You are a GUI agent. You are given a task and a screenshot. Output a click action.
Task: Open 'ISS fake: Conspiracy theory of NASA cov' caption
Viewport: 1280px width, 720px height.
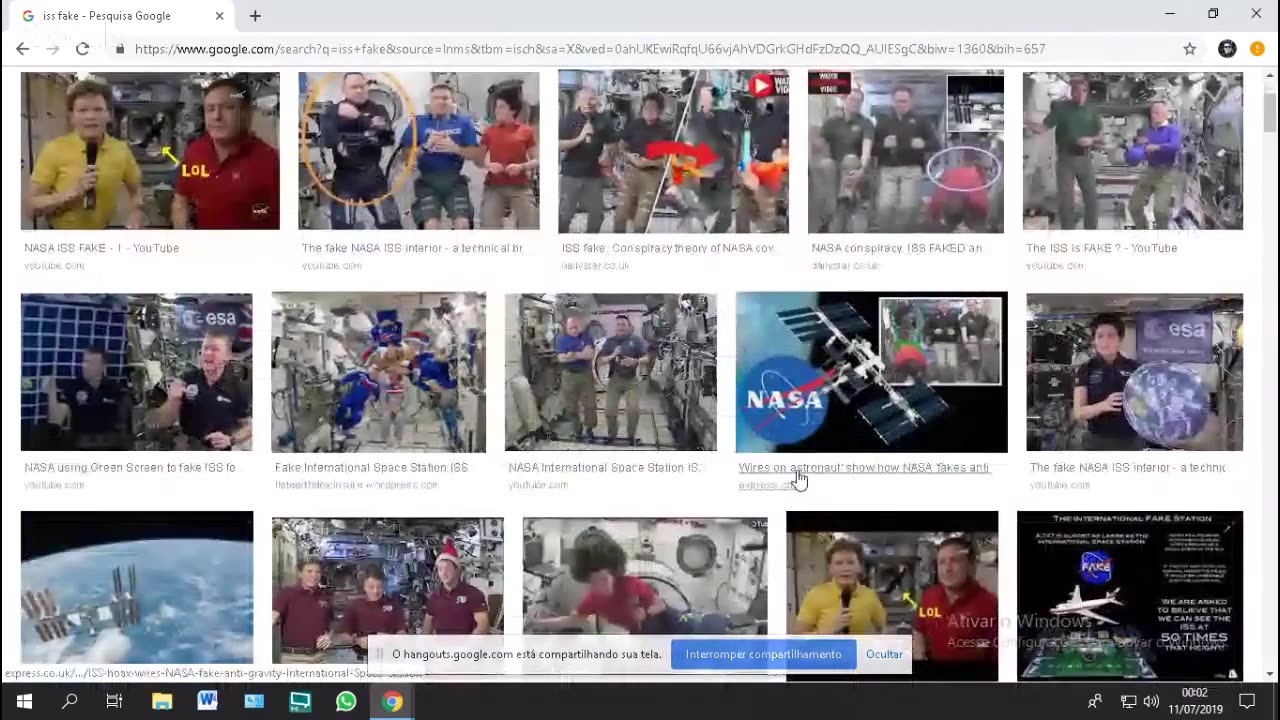pyautogui.click(x=668, y=248)
